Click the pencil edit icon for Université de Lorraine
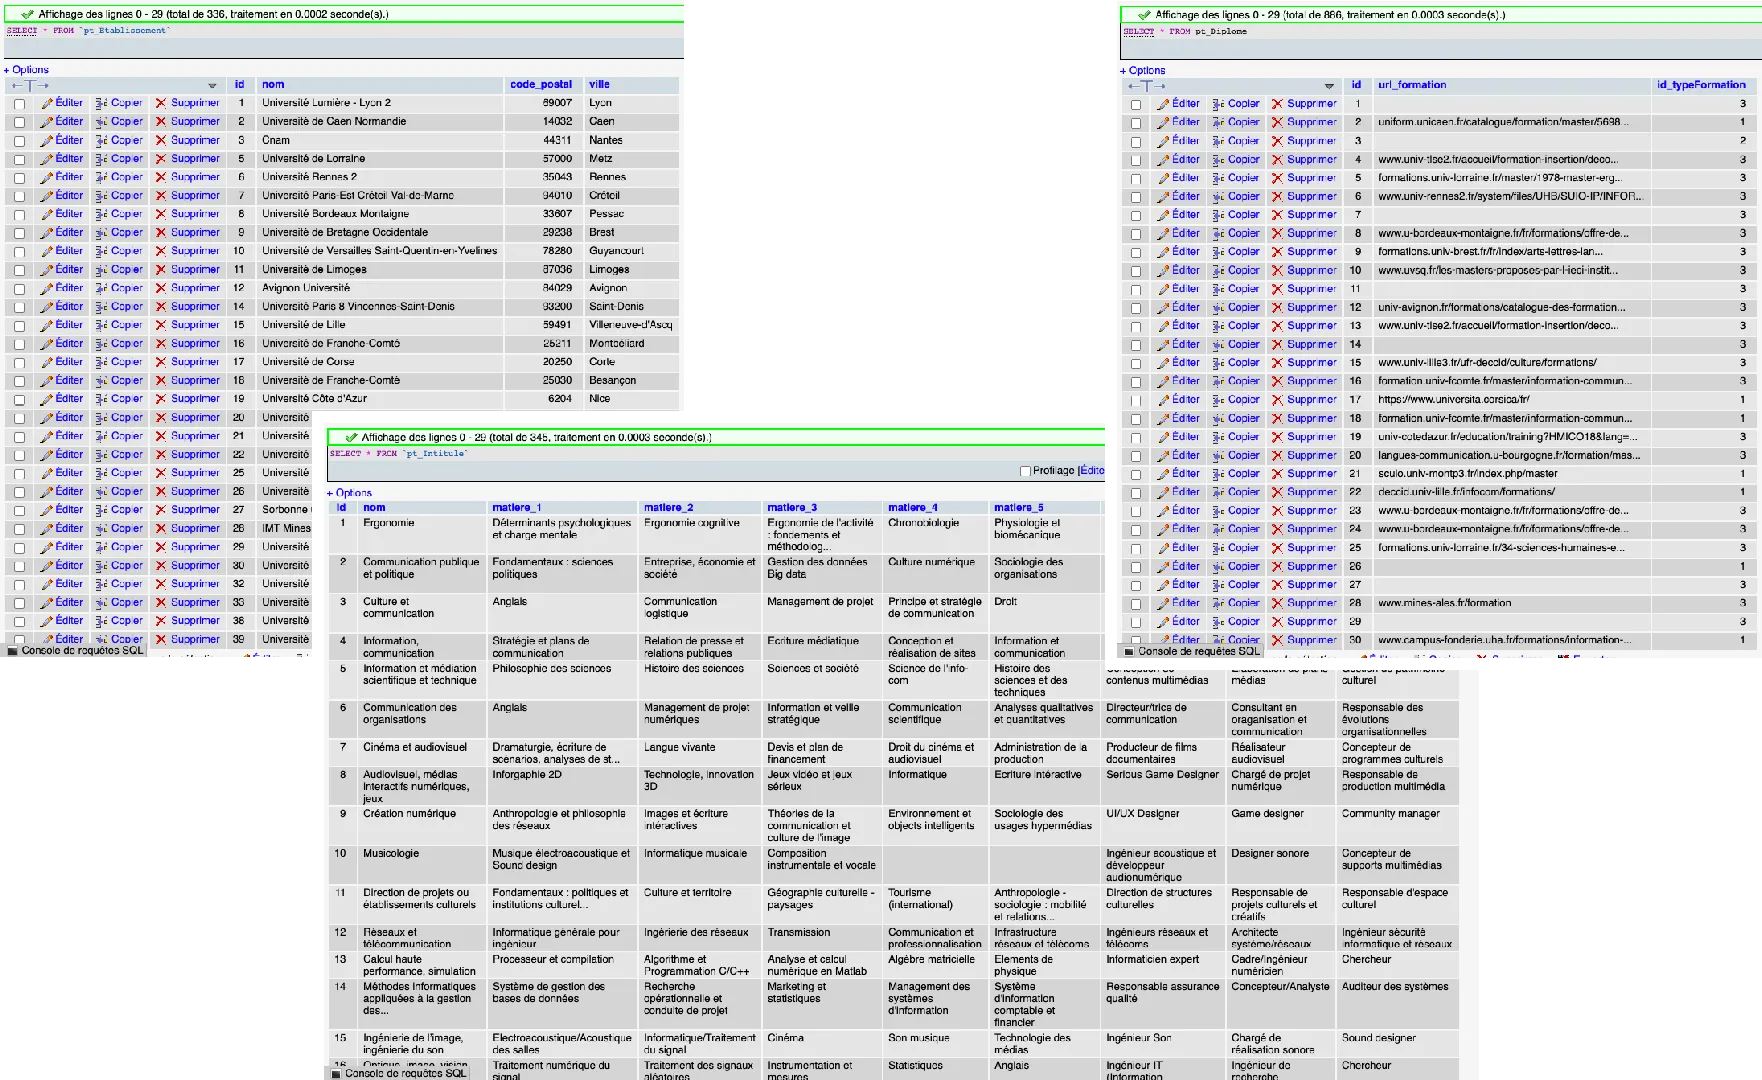 point(46,159)
